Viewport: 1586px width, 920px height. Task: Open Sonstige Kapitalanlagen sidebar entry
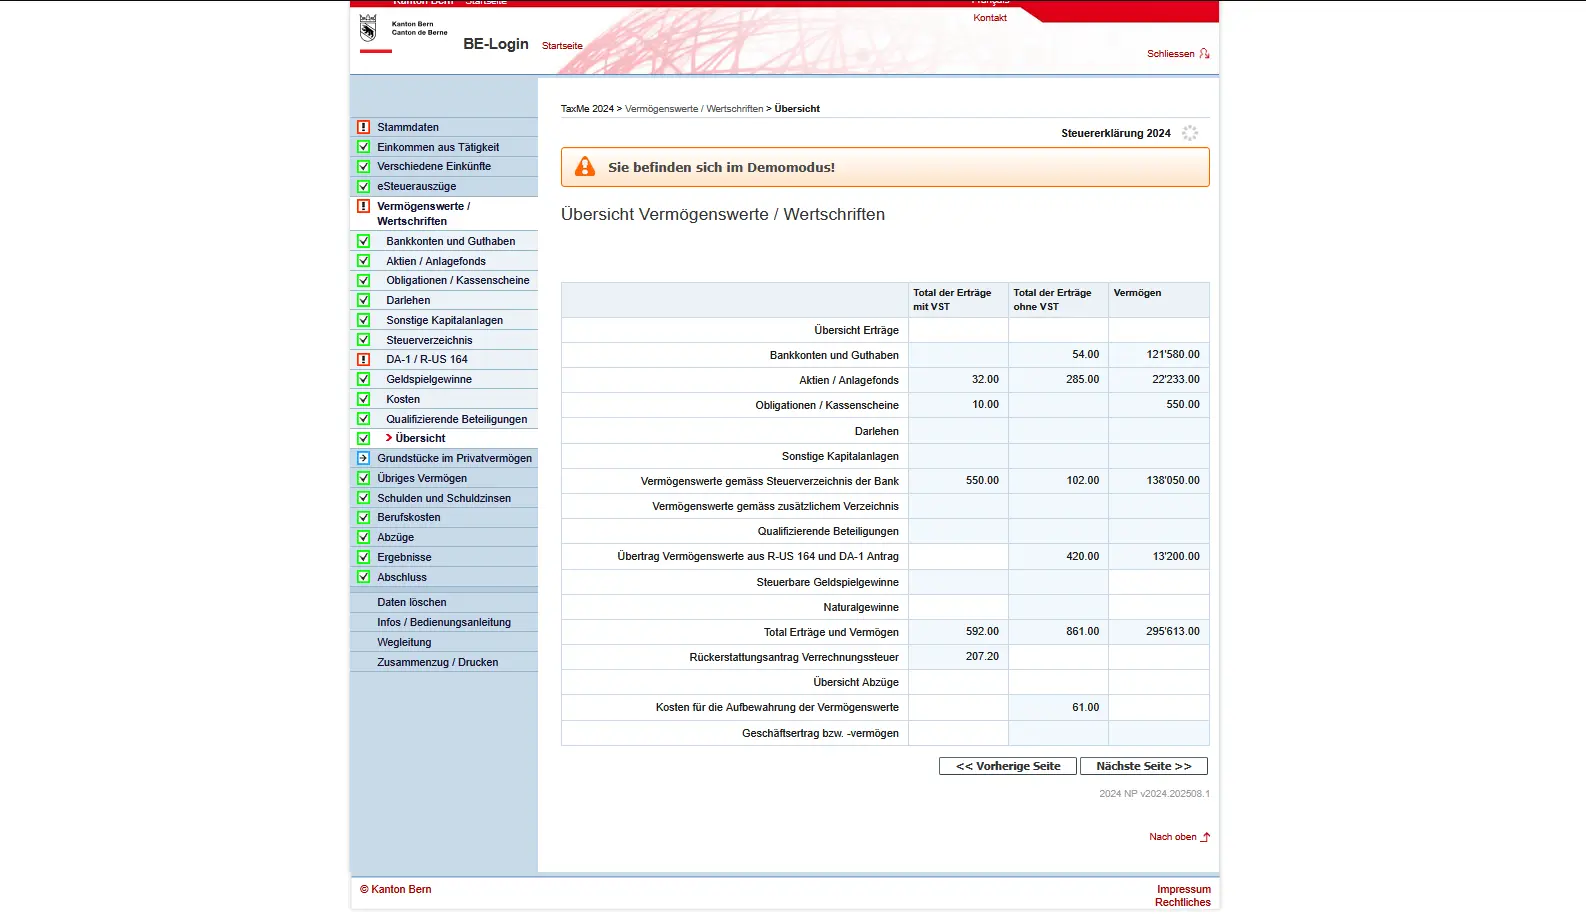[x=445, y=320]
